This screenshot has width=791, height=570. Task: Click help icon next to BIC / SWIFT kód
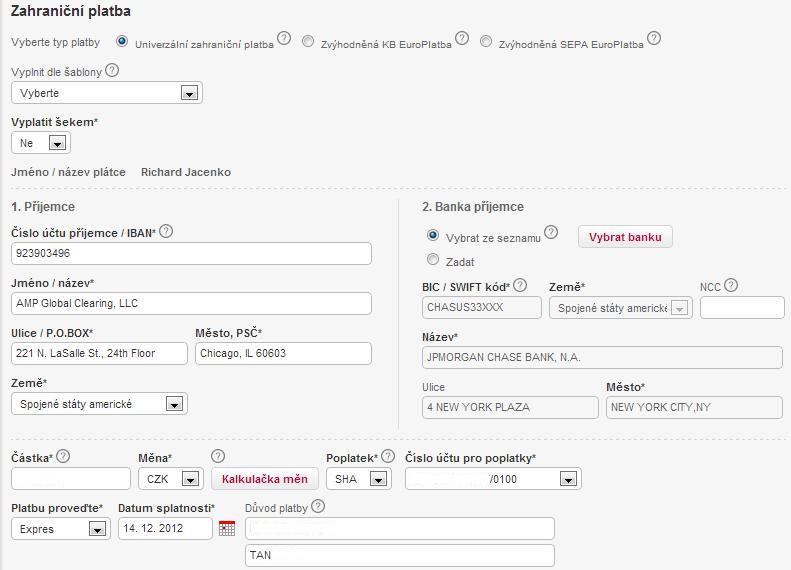click(520, 286)
